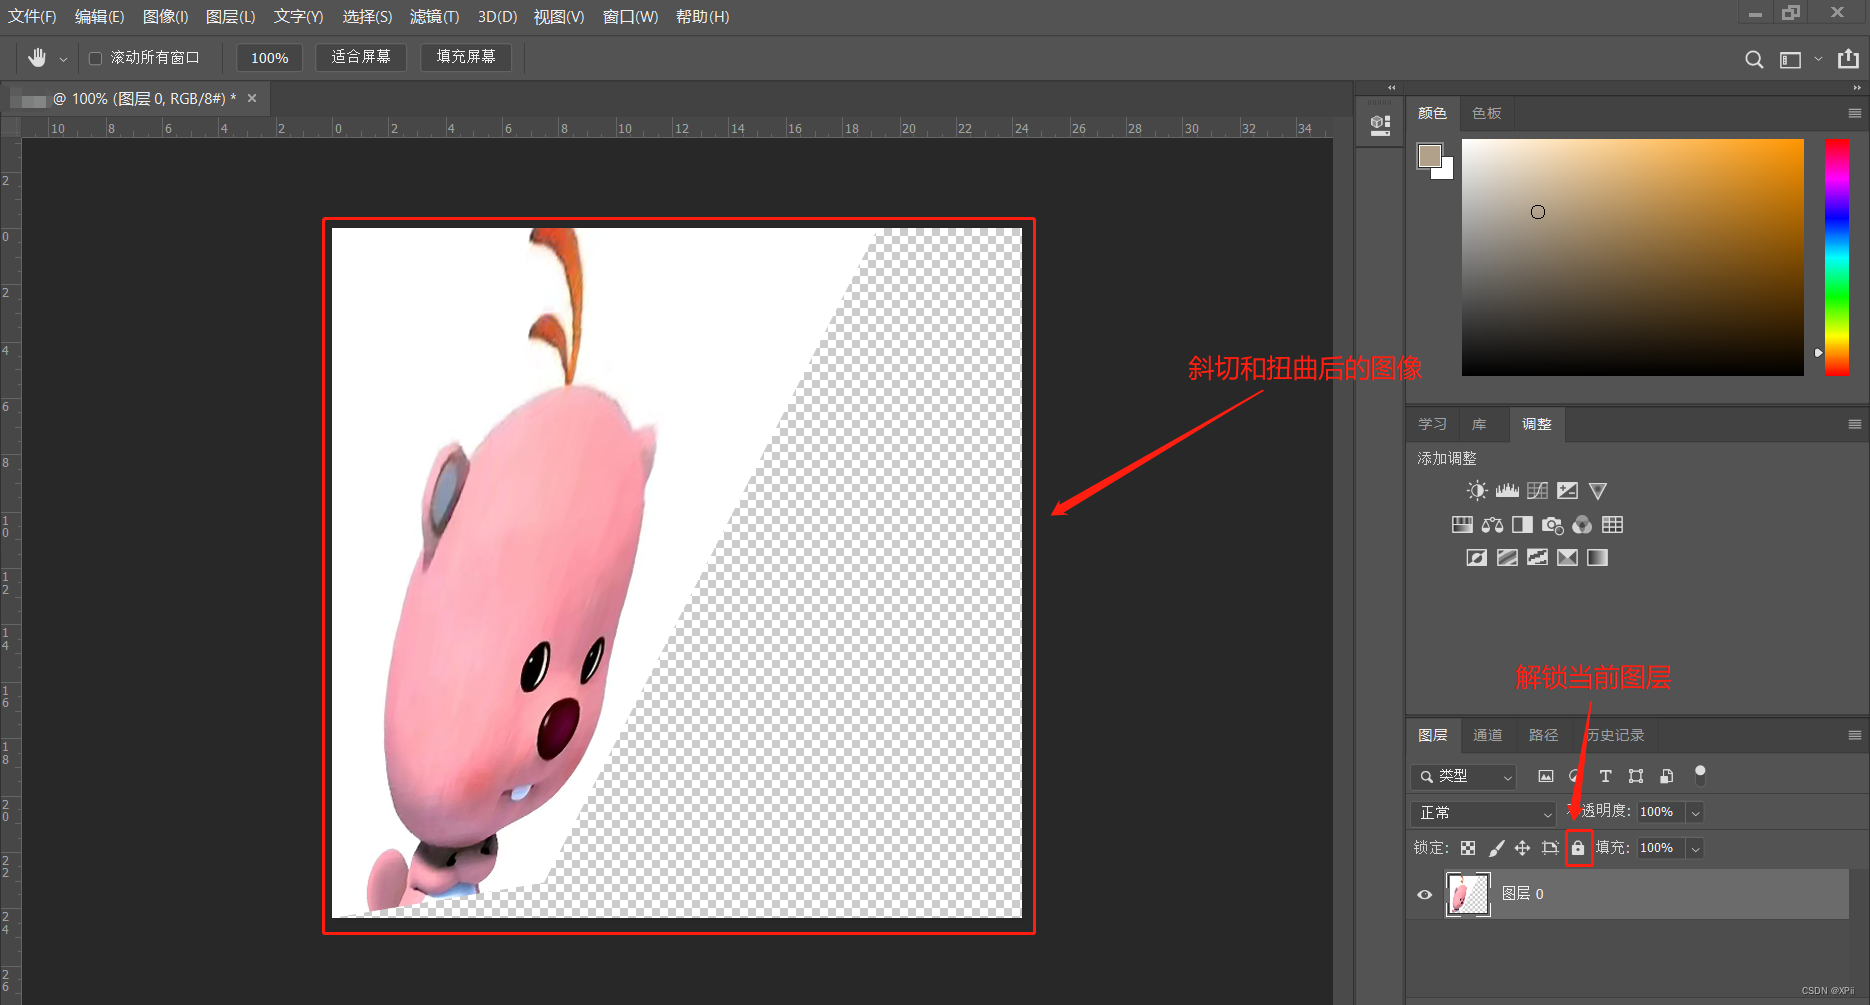This screenshot has width=1870, height=1005.
Task: Toggle lock transparent pixels
Action: pos(1468,848)
